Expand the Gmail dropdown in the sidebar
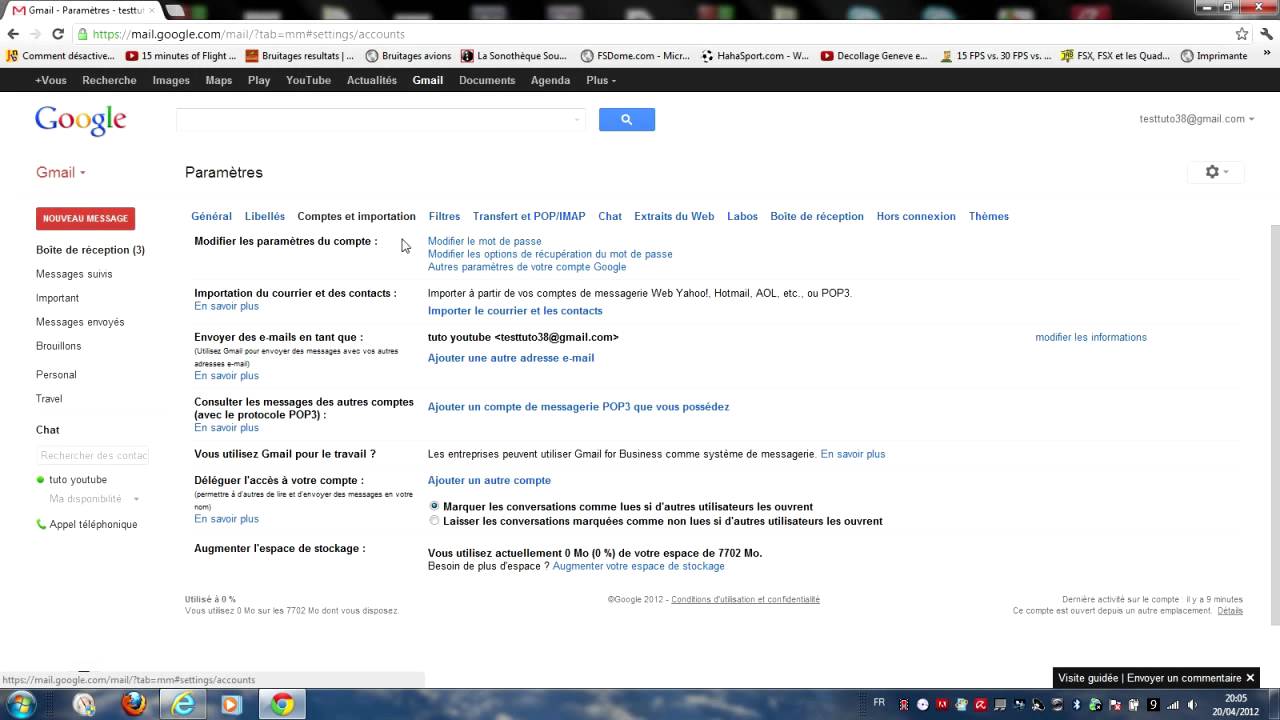 click(61, 172)
